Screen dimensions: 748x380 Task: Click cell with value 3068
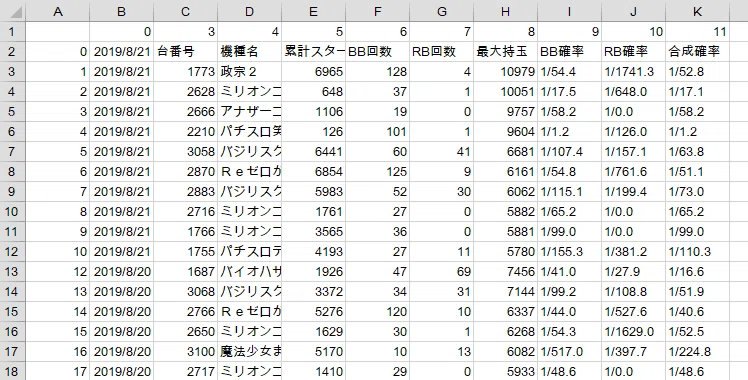186,292
